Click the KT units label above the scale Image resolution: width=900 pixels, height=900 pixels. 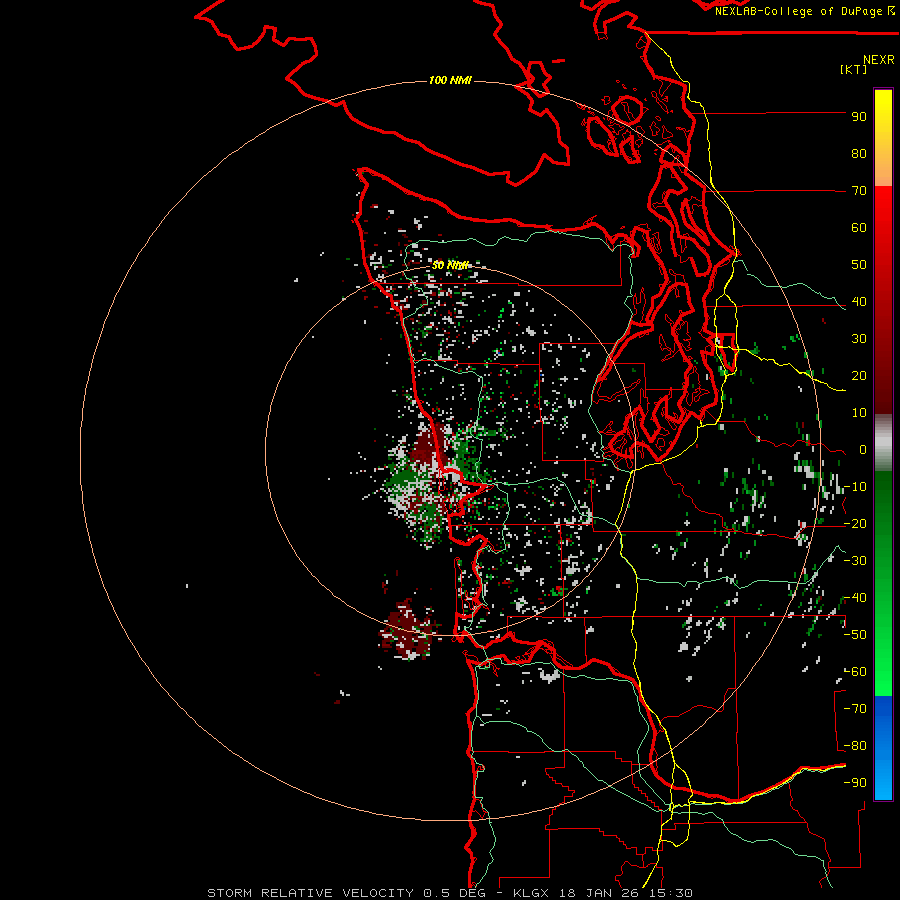[x=853, y=69]
